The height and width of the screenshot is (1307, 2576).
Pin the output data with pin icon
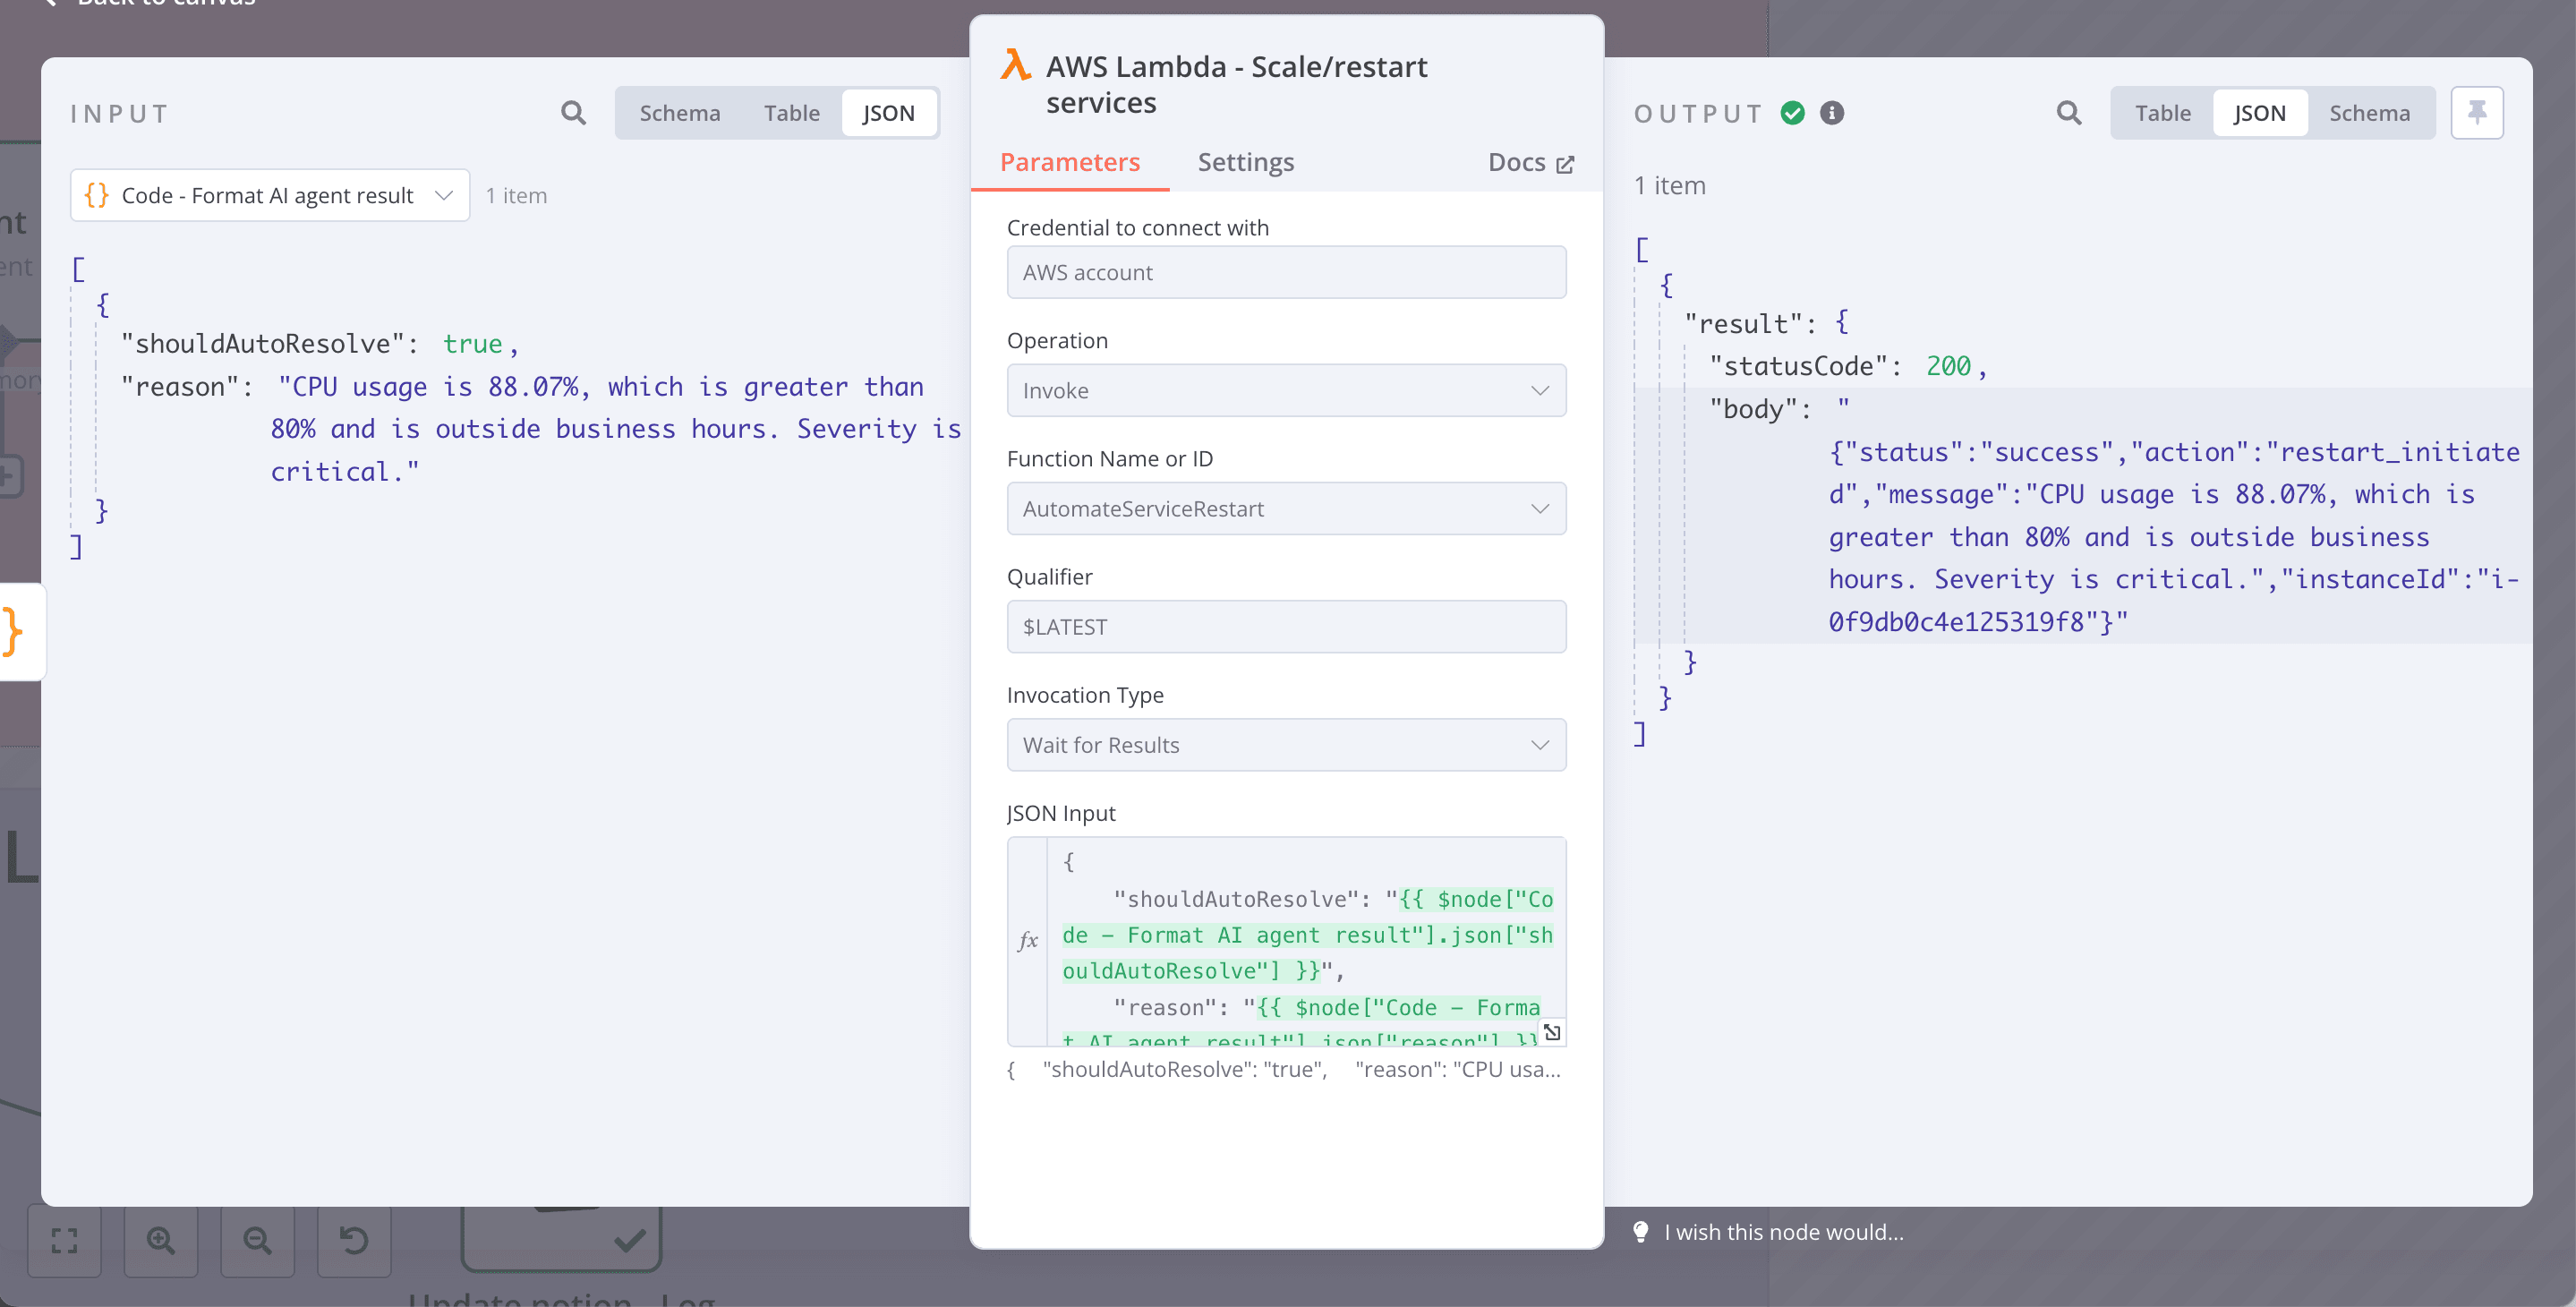click(x=2477, y=113)
